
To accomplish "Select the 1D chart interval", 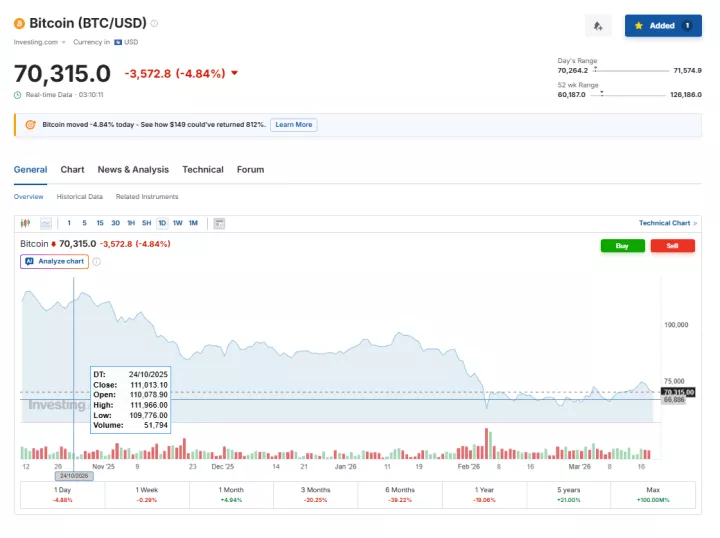I will pyautogui.click(x=162, y=223).
